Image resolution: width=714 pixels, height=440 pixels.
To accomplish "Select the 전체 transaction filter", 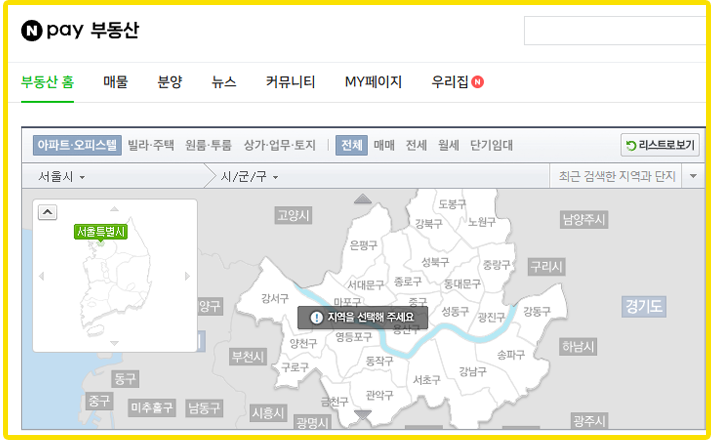I will pyautogui.click(x=352, y=145).
